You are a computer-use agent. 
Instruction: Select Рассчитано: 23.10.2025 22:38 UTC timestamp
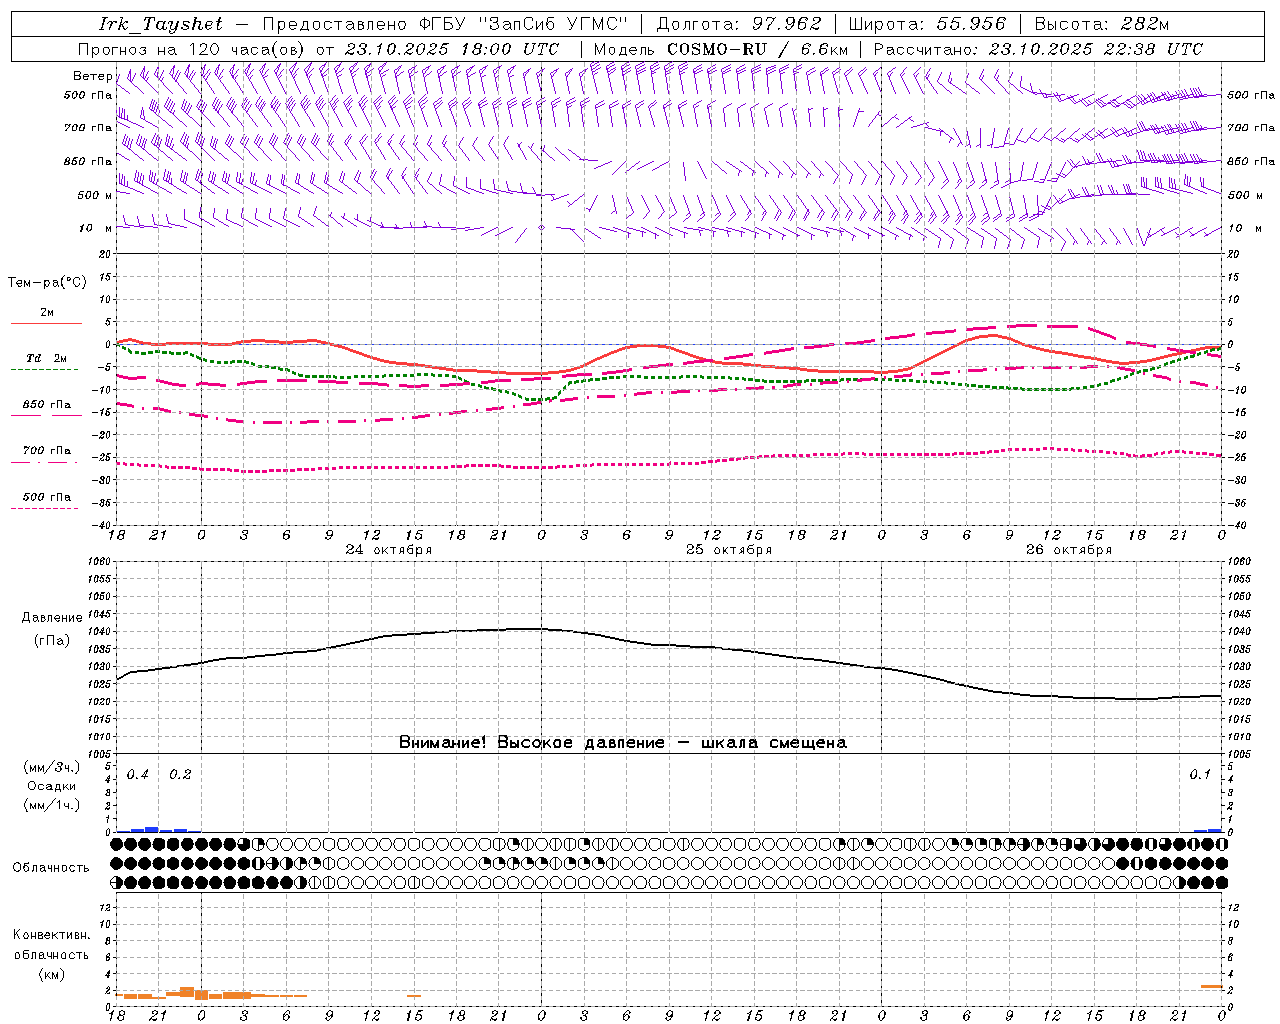(x=1038, y=49)
